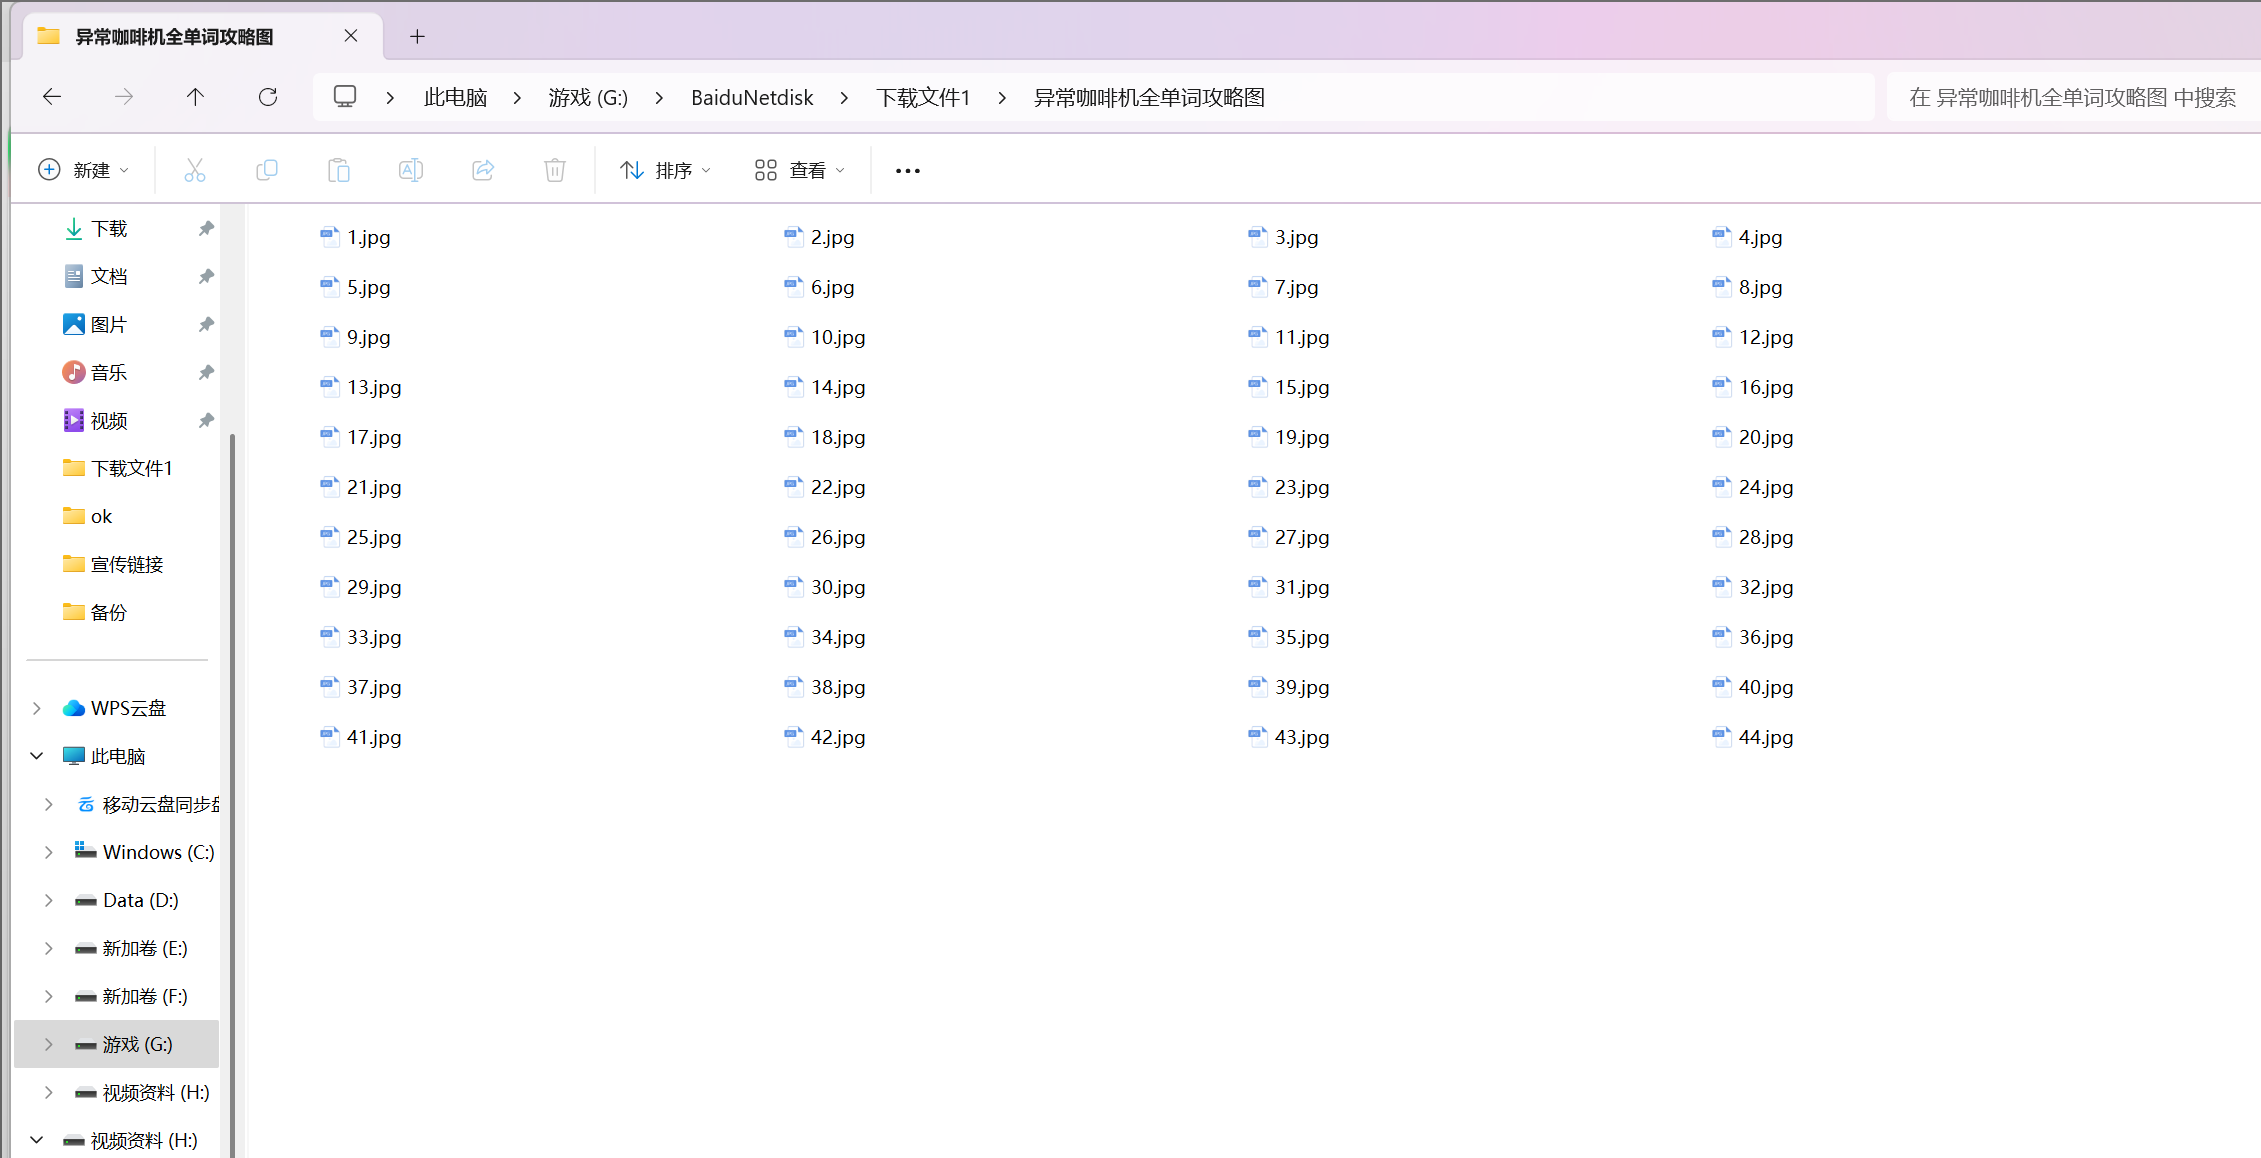2261x1158 pixels.
Task: Unpin 文档 using its pin icon
Action: [206, 277]
